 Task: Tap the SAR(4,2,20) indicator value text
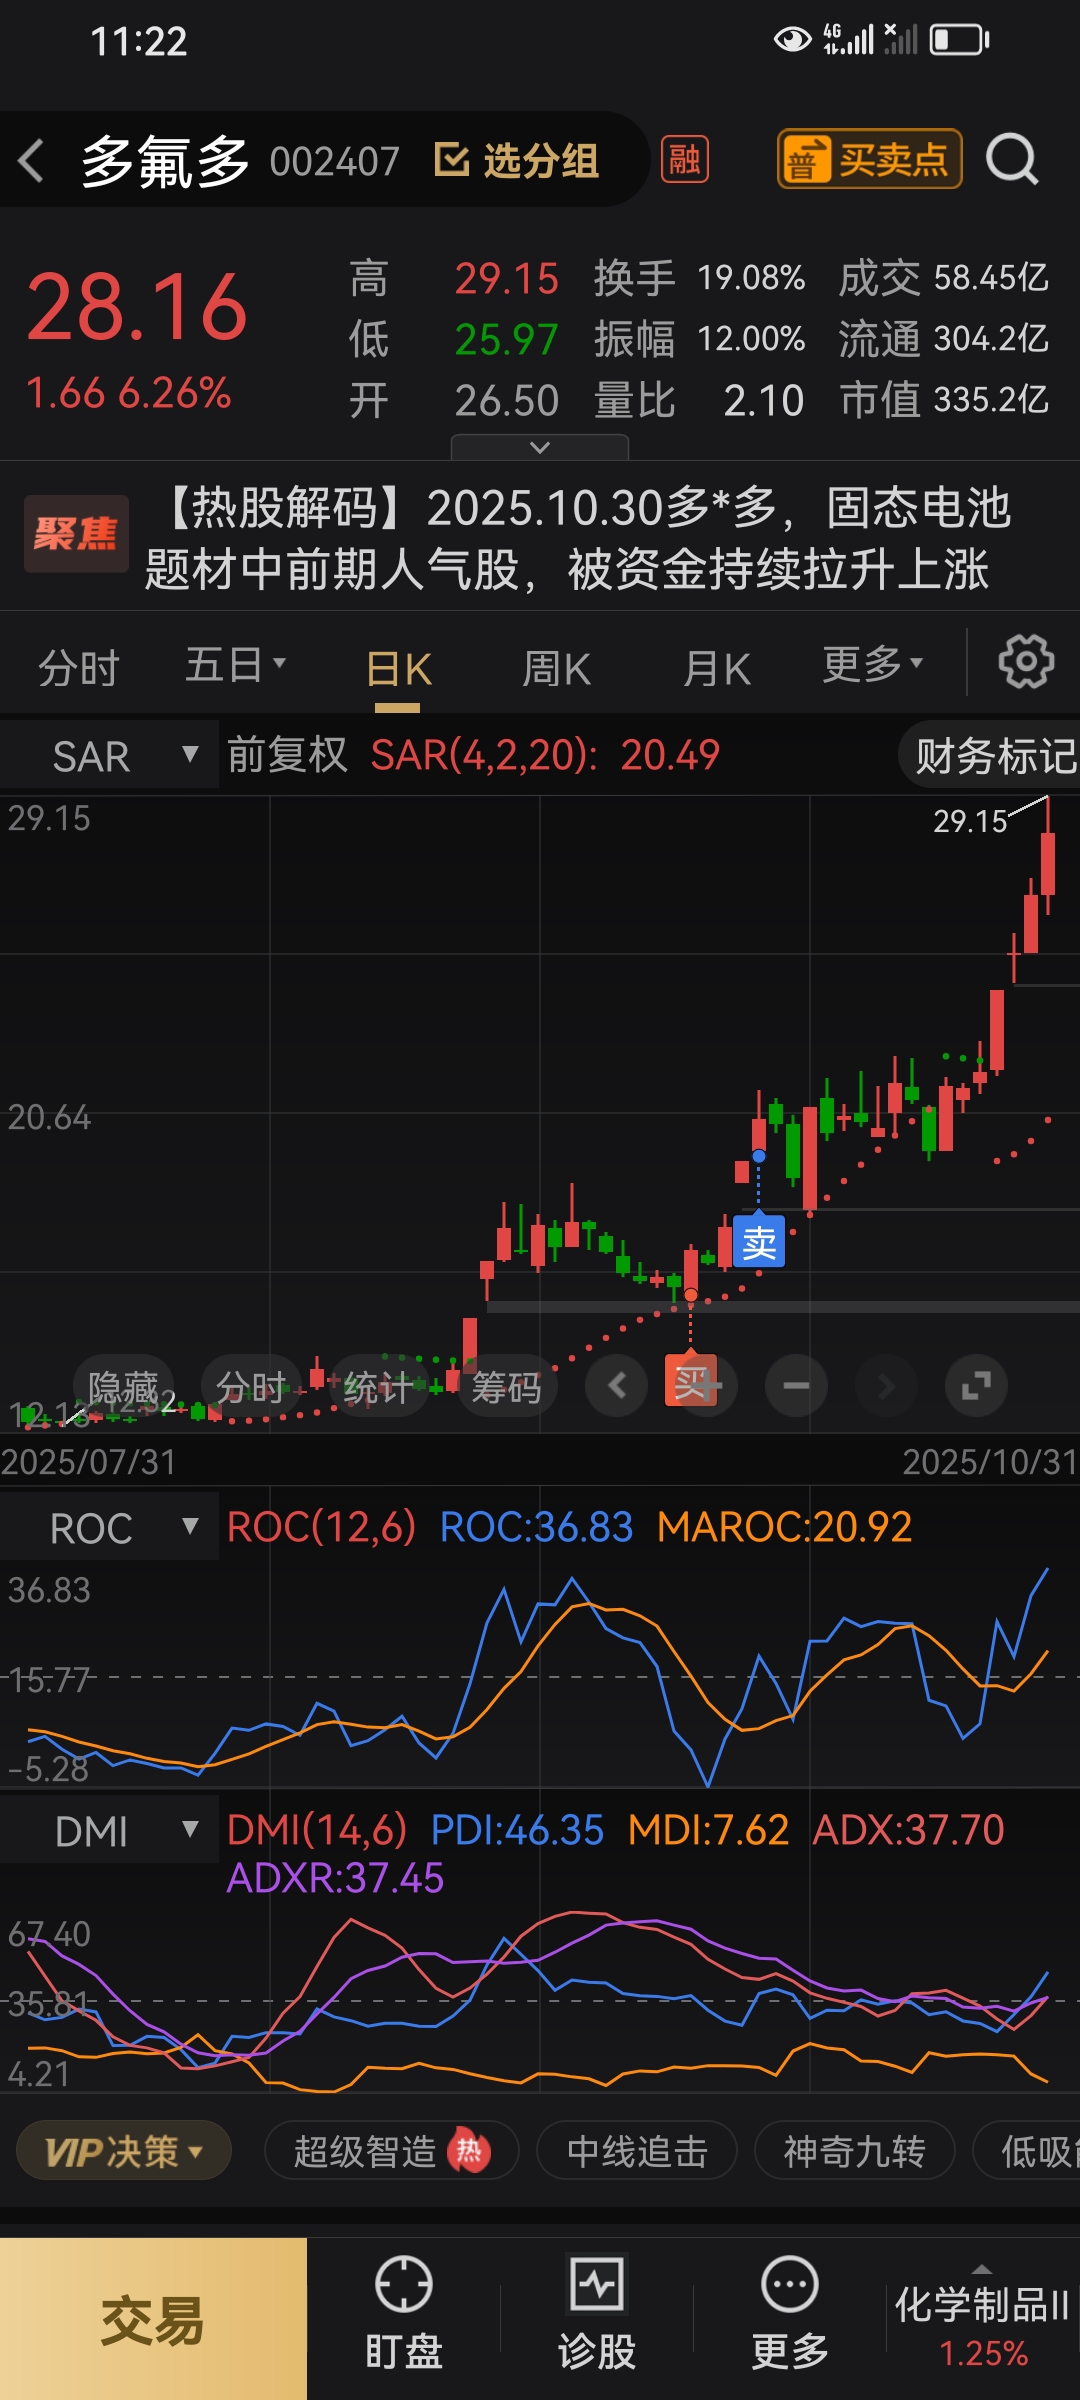click(x=545, y=755)
